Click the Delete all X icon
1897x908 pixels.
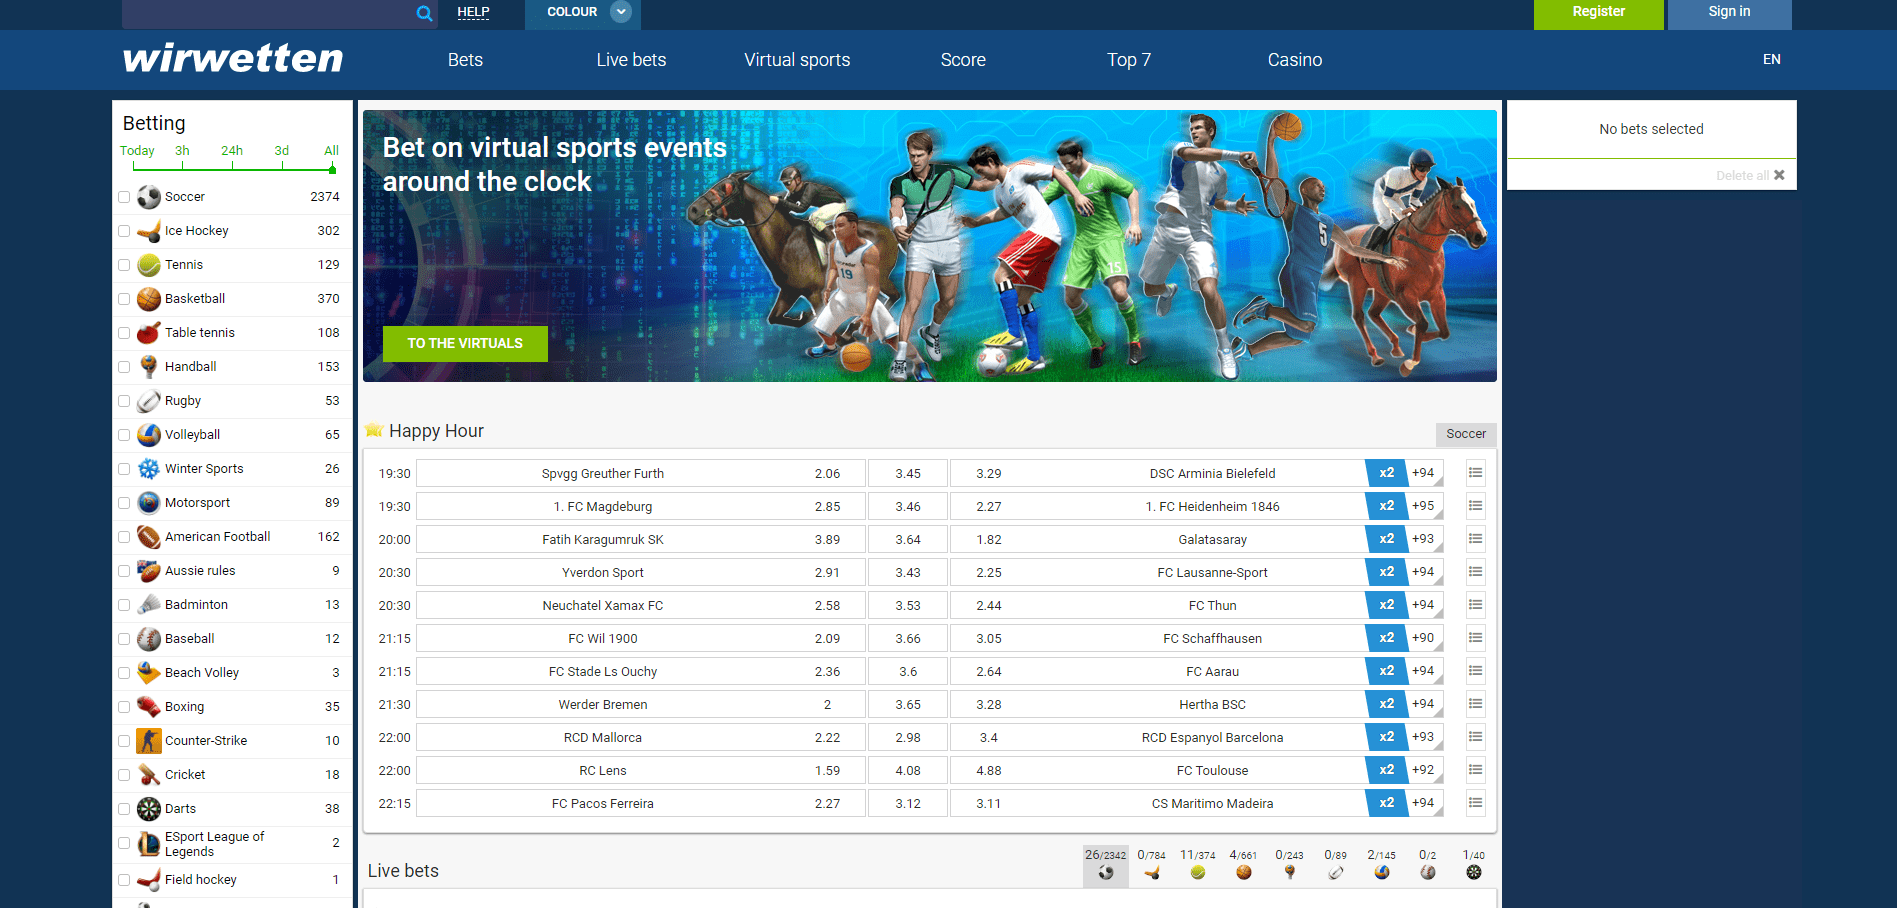pyautogui.click(x=1779, y=175)
